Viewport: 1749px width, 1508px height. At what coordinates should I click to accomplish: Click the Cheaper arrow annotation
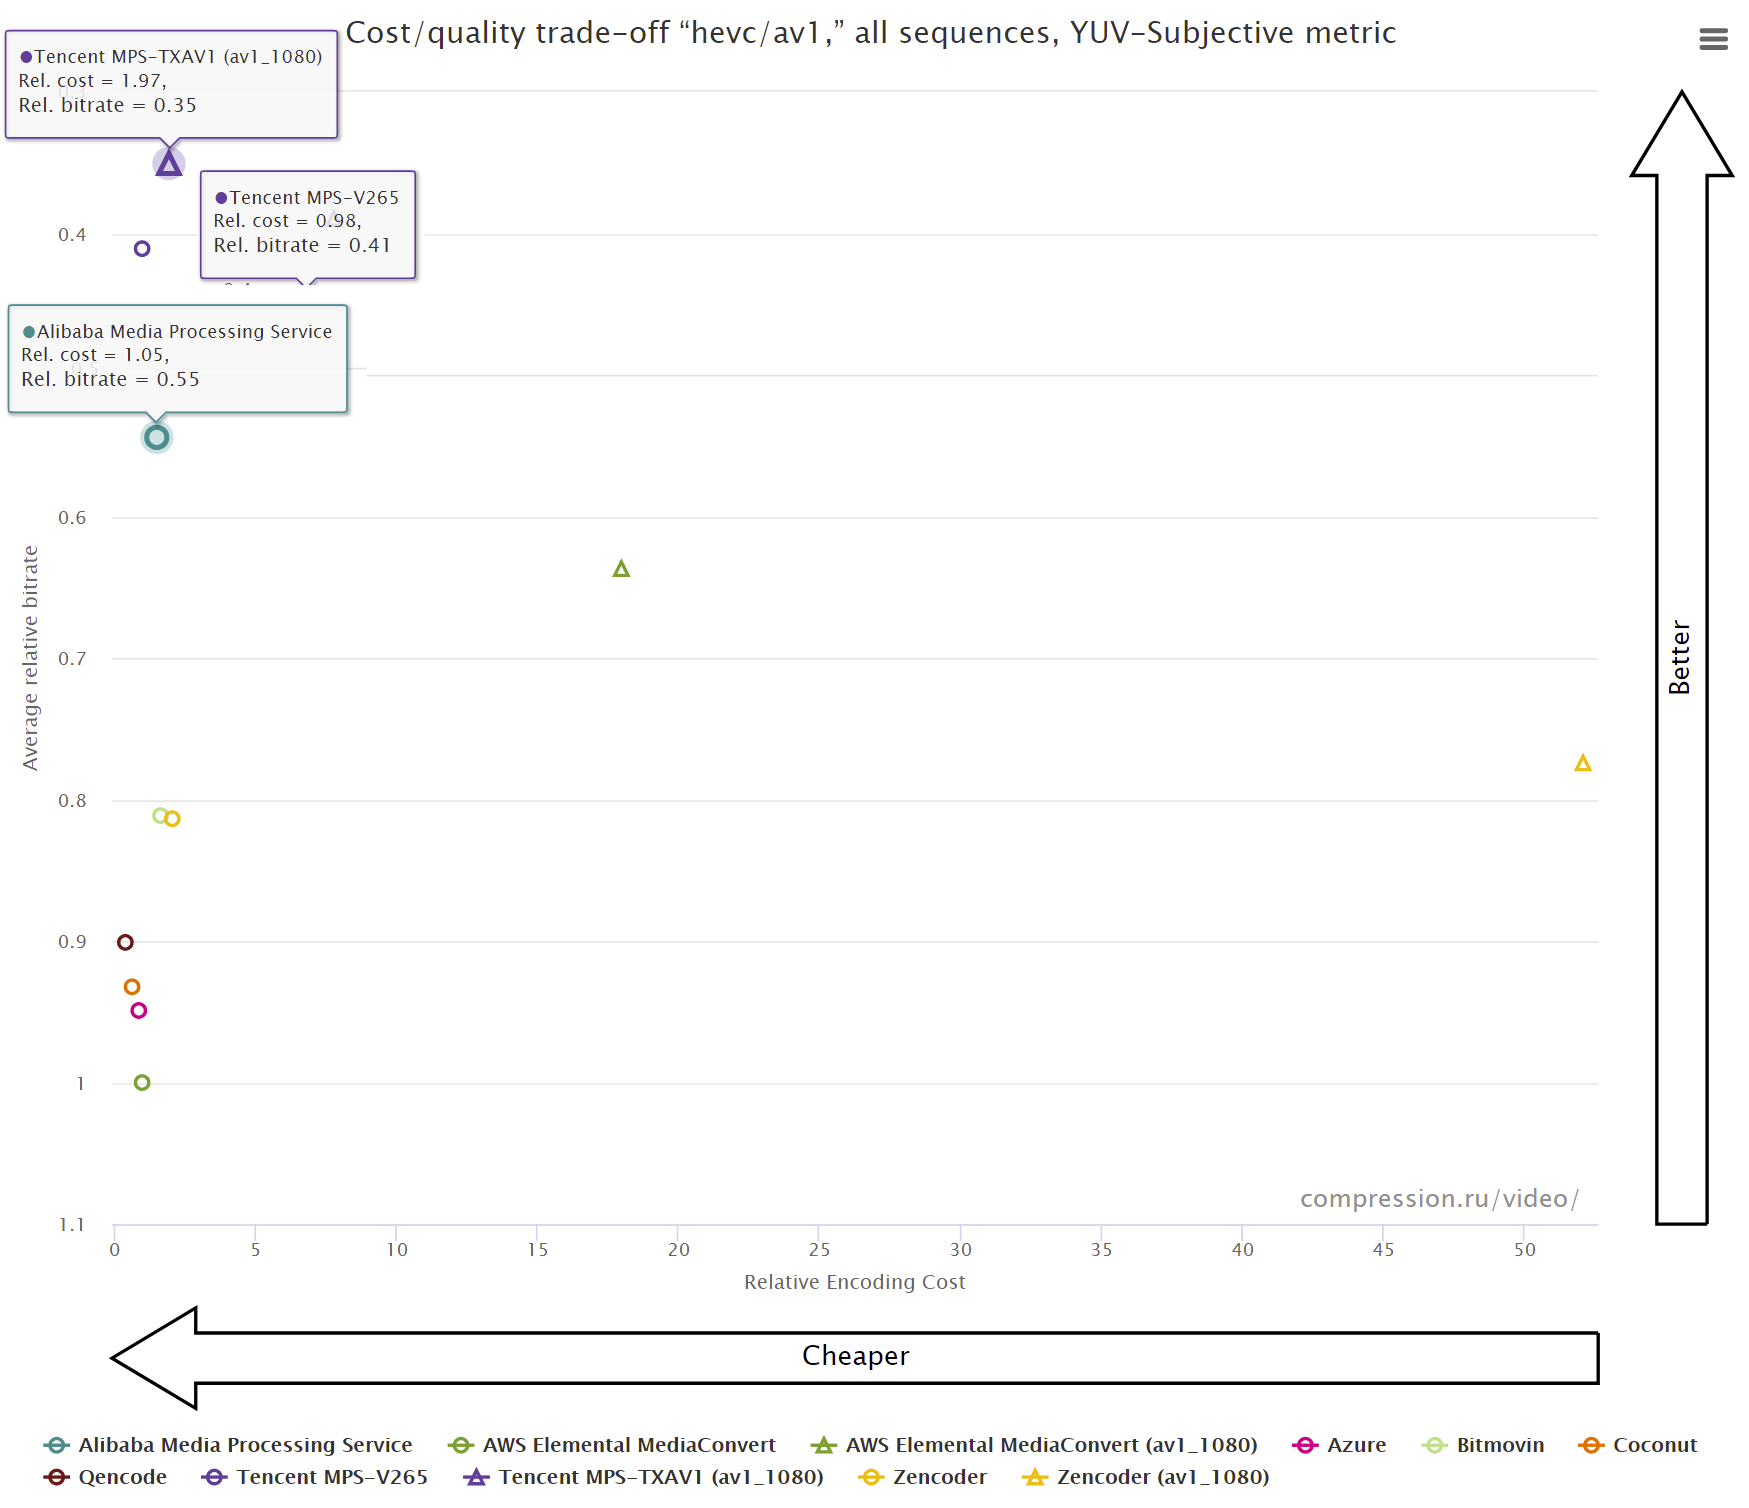(x=855, y=1356)
